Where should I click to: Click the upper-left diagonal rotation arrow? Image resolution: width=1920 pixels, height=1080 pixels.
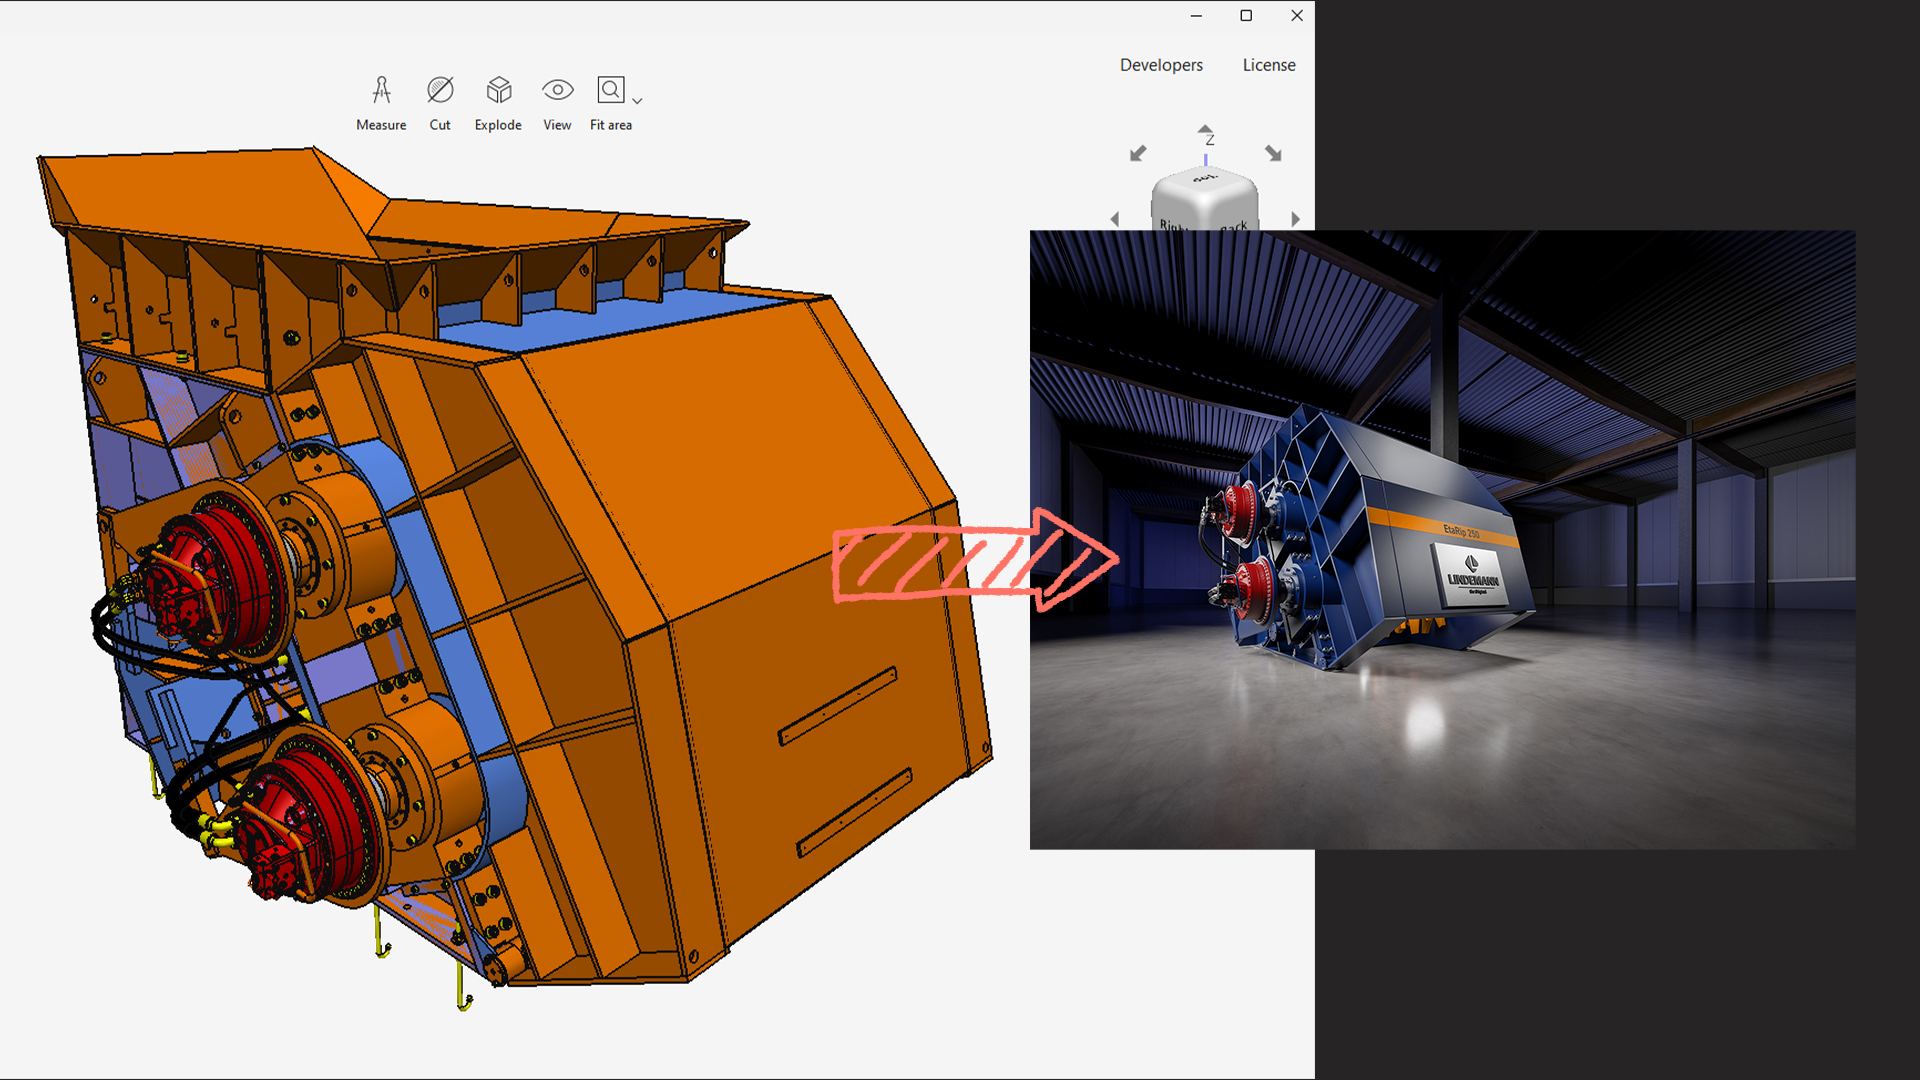1137,154
